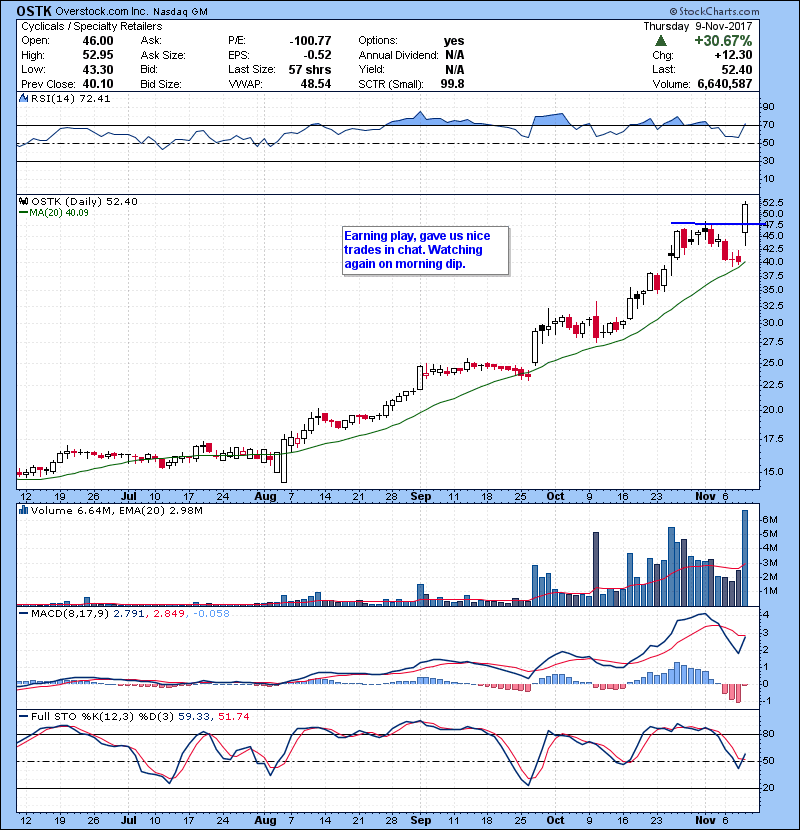Click the Last Size value 57 shrs
Image resolution: width=800 pixels, height=830 pixels.
click(310, 69)
